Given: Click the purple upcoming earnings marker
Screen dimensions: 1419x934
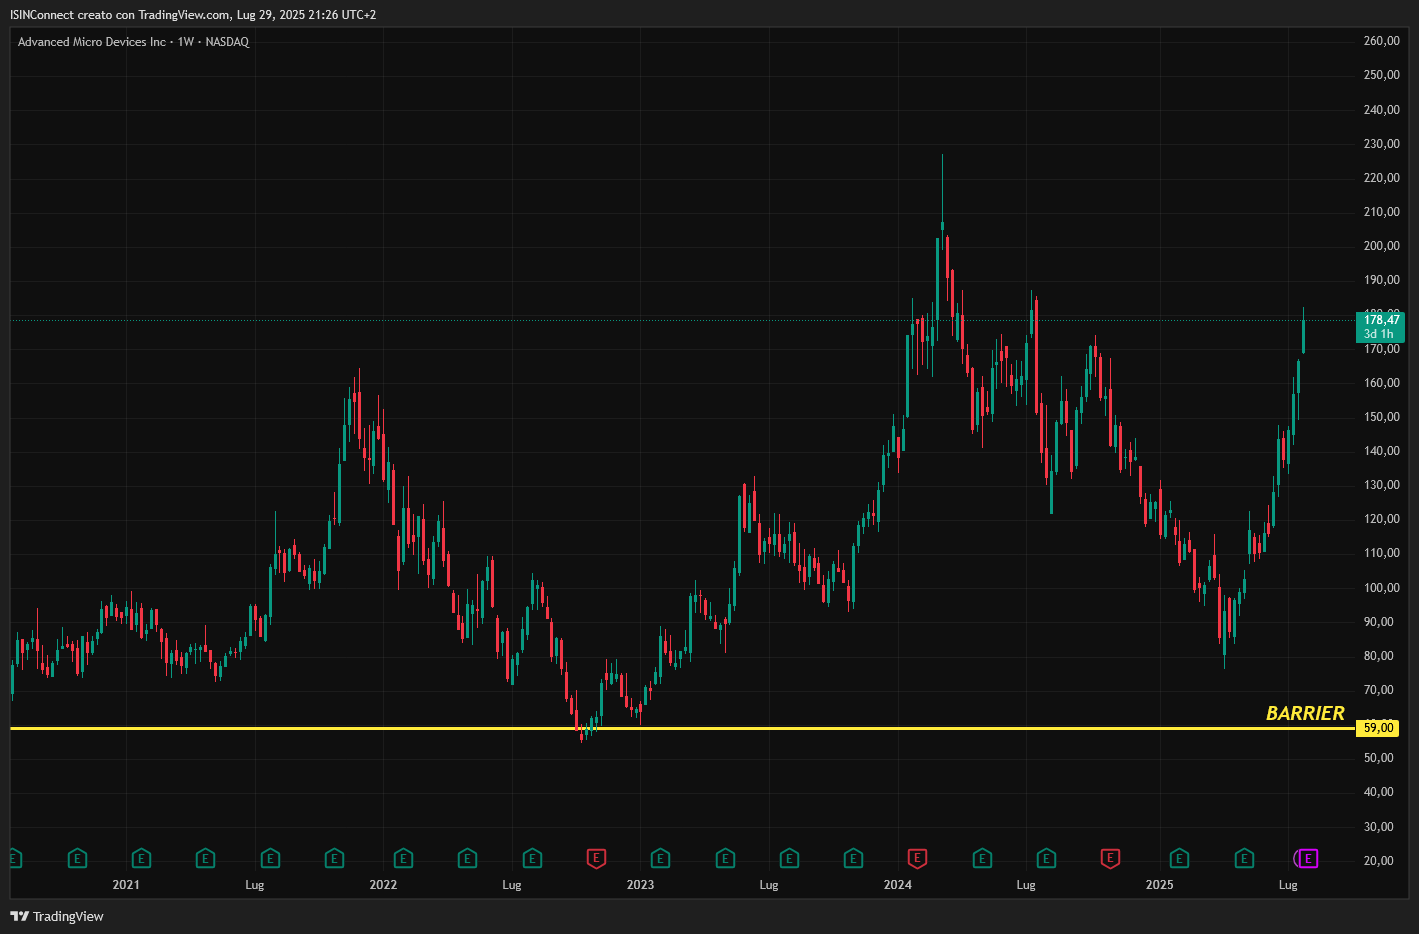Looking at the screenshot, I should (1308, 858).
